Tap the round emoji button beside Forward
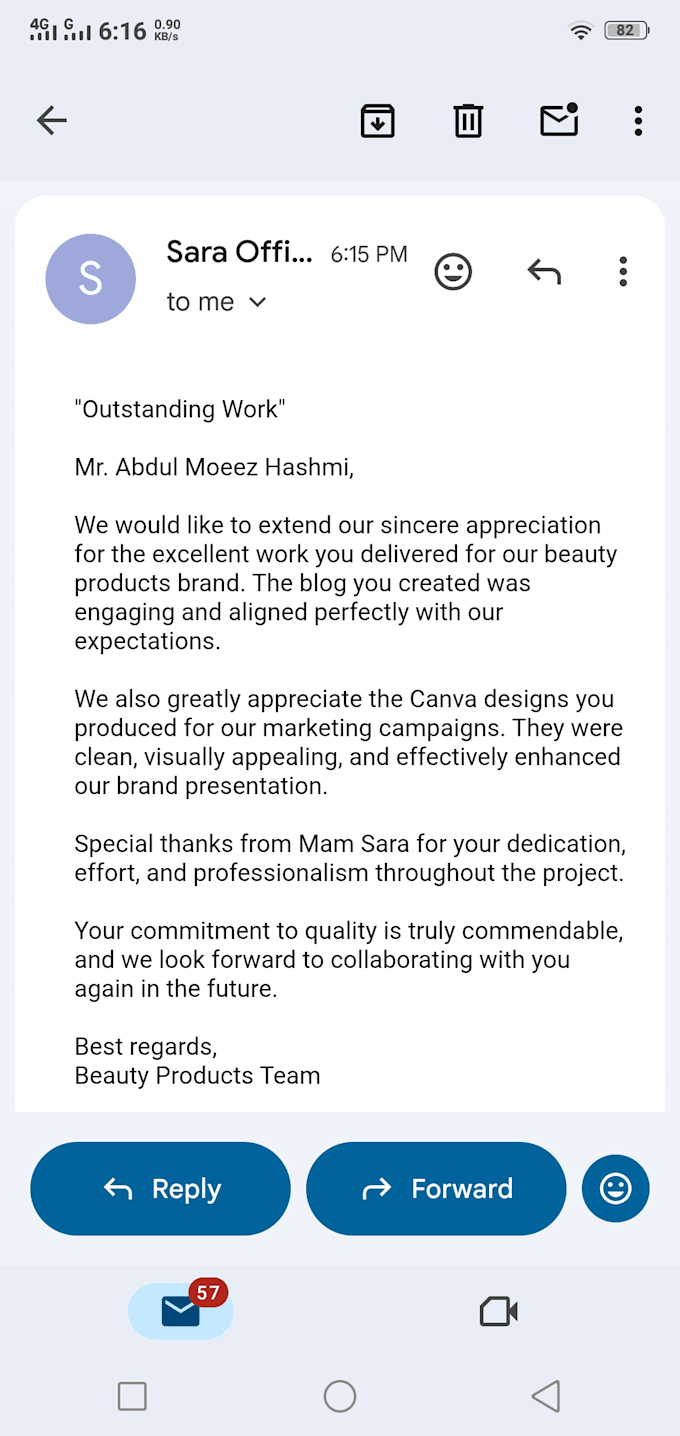 (x=615, y=1188)
